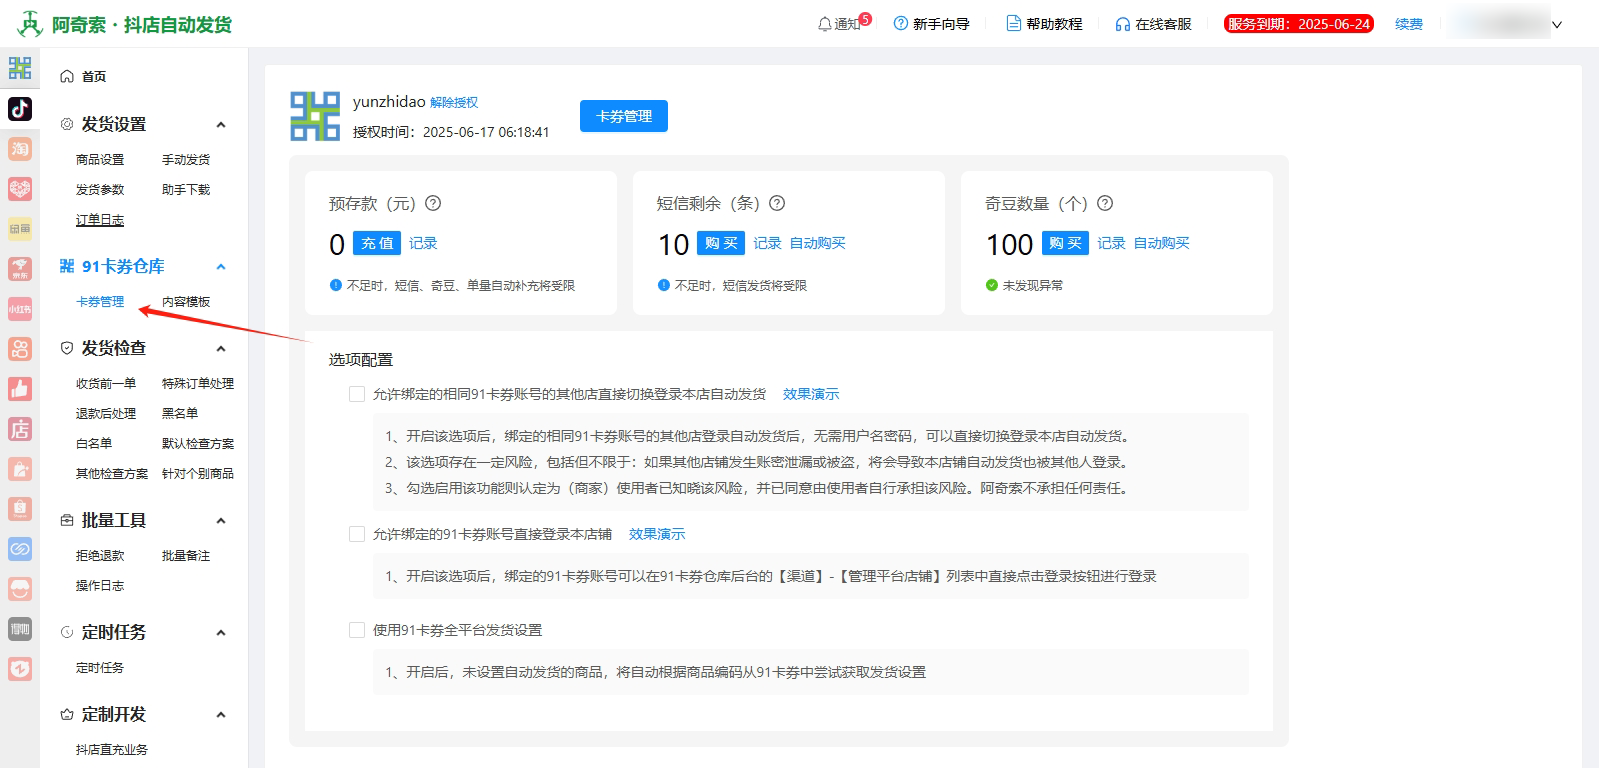Collapse the 定时任务 section chevron
This screenshot has height=768, width=1599.
pos(221,633)
